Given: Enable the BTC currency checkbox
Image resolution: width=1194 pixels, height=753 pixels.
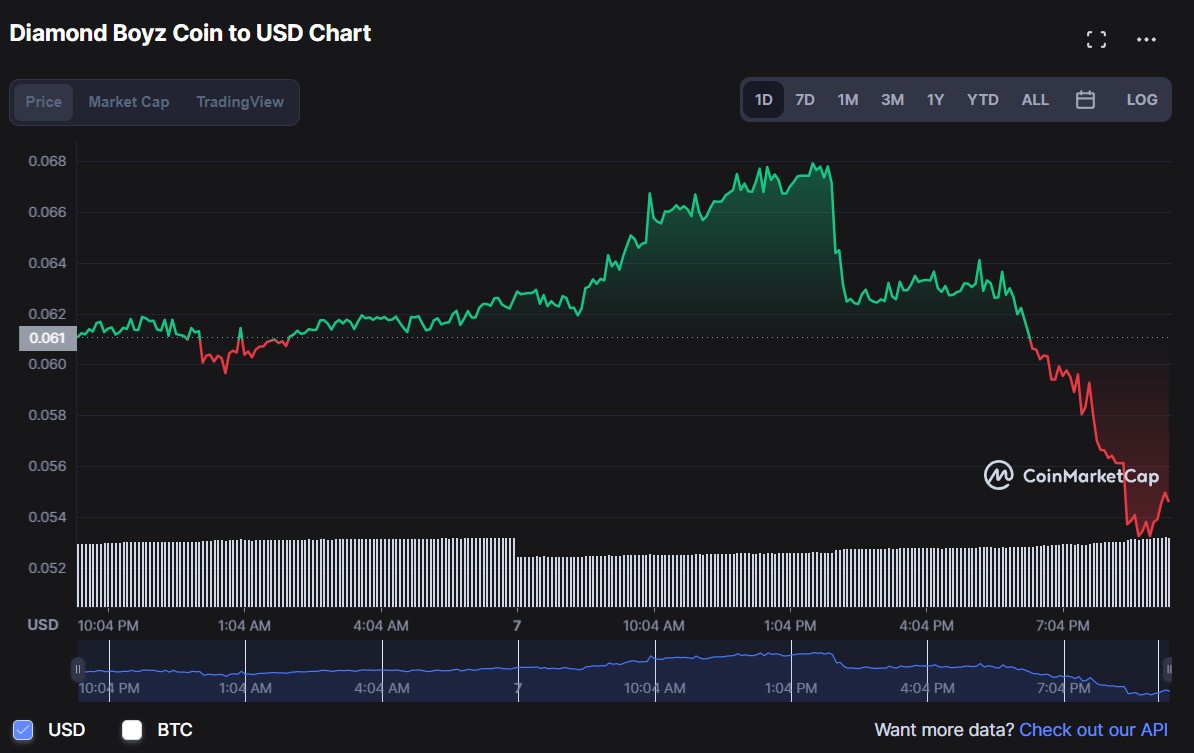Looking at the screenshot, I should click(132, 730).
